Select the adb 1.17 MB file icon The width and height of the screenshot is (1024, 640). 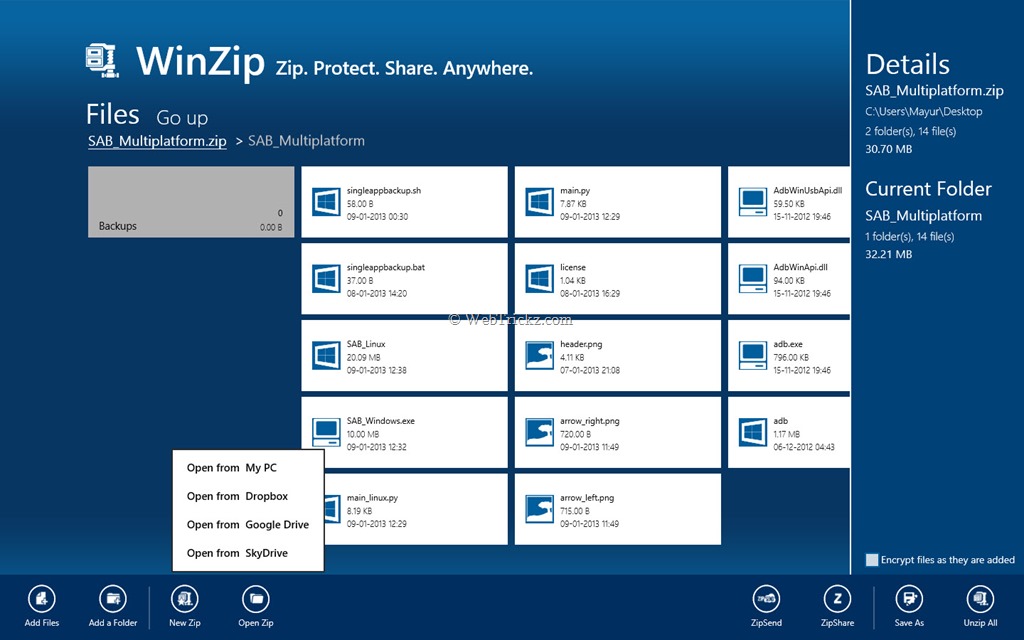tap(753, 432)
